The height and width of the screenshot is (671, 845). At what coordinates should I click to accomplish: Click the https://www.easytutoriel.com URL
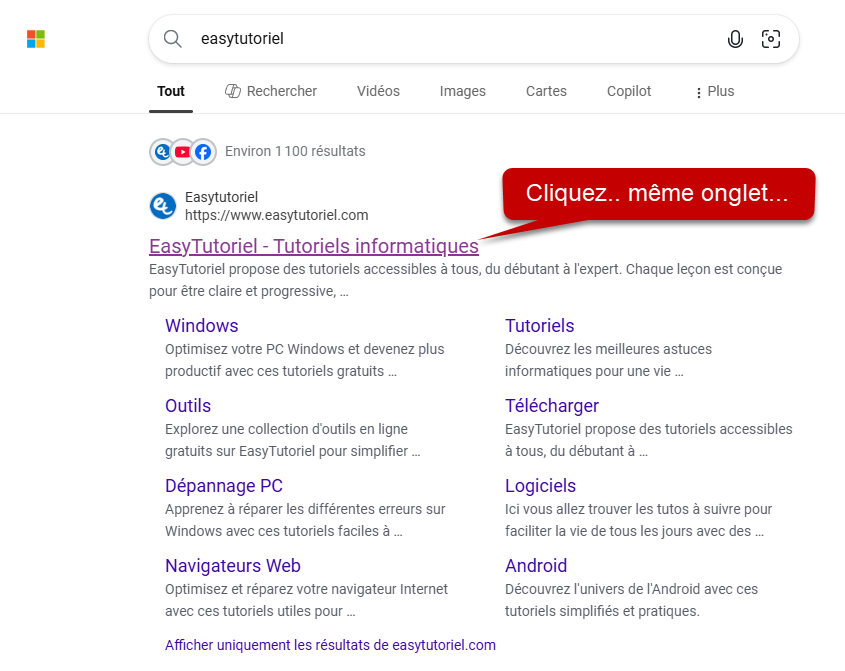pos(276,215)
